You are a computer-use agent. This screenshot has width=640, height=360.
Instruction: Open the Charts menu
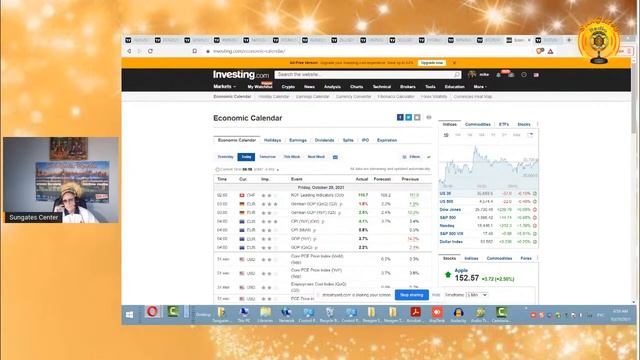tap(356, 87)
